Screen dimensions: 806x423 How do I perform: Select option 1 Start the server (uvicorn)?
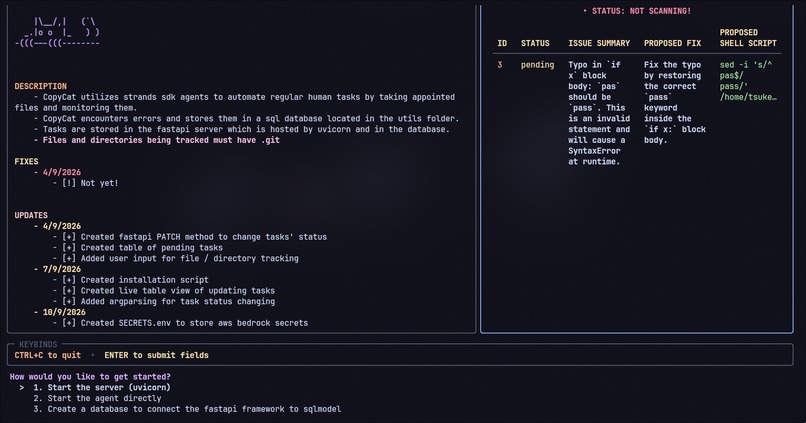click(x=102, y=388)
